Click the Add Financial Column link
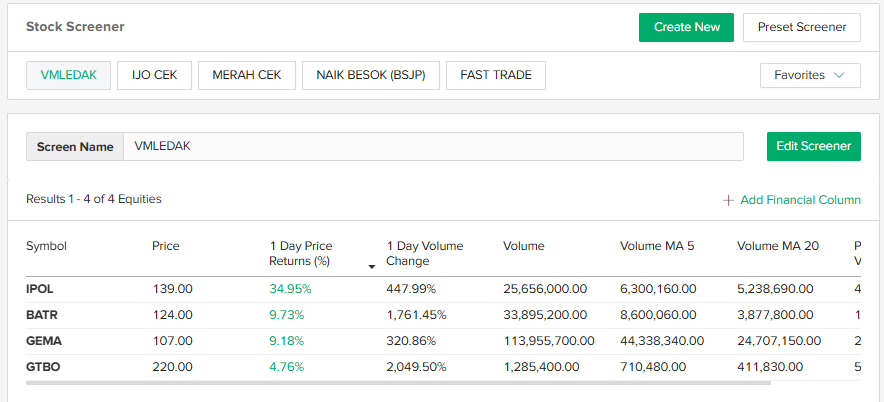The image size is (884, 402). pos(800,200)
